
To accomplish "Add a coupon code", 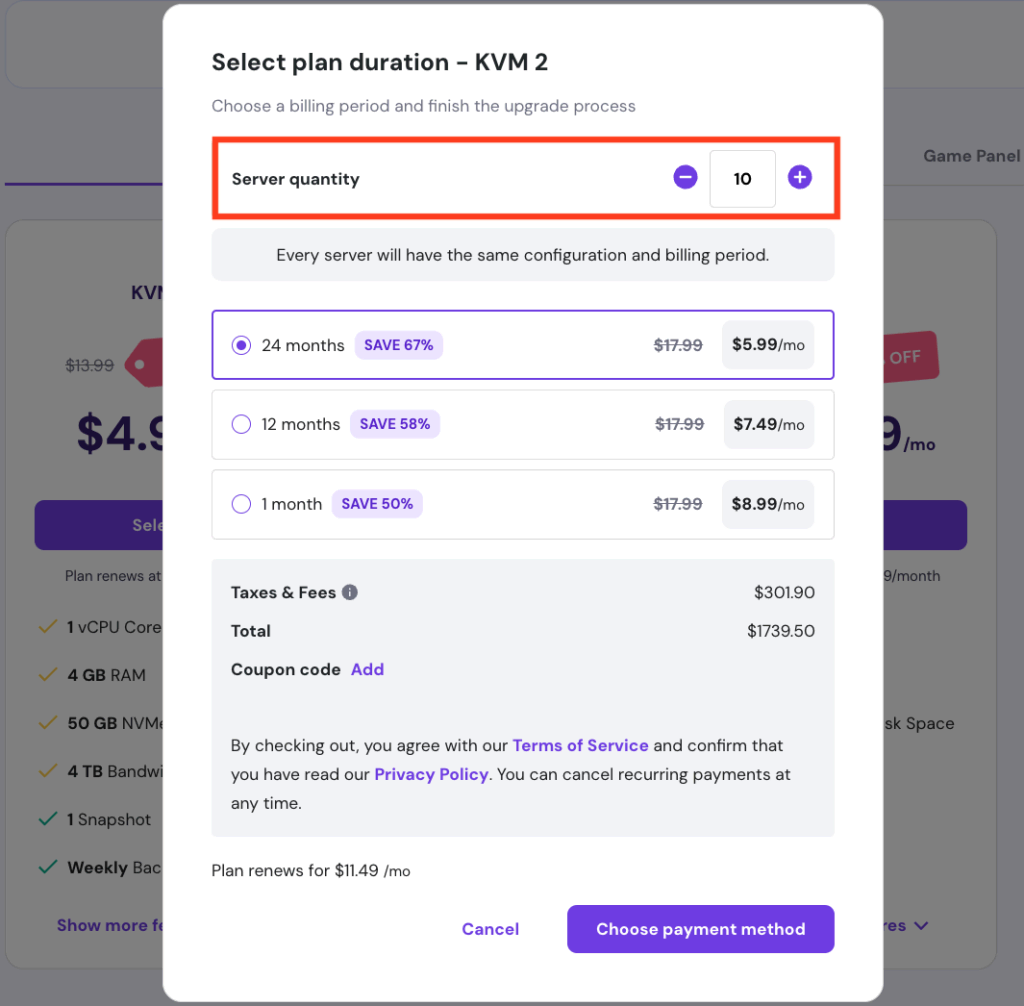I will pyautogui.click(x=367, y=669).
